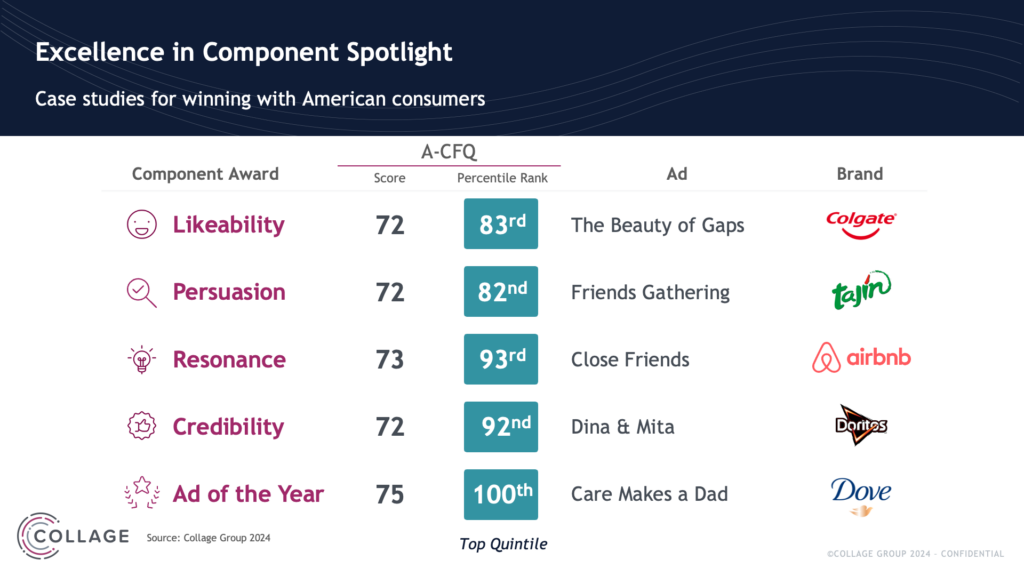Click the Care Makes a Dad ad title
The width and height of the screenshot is (1024, 576).
649,494
